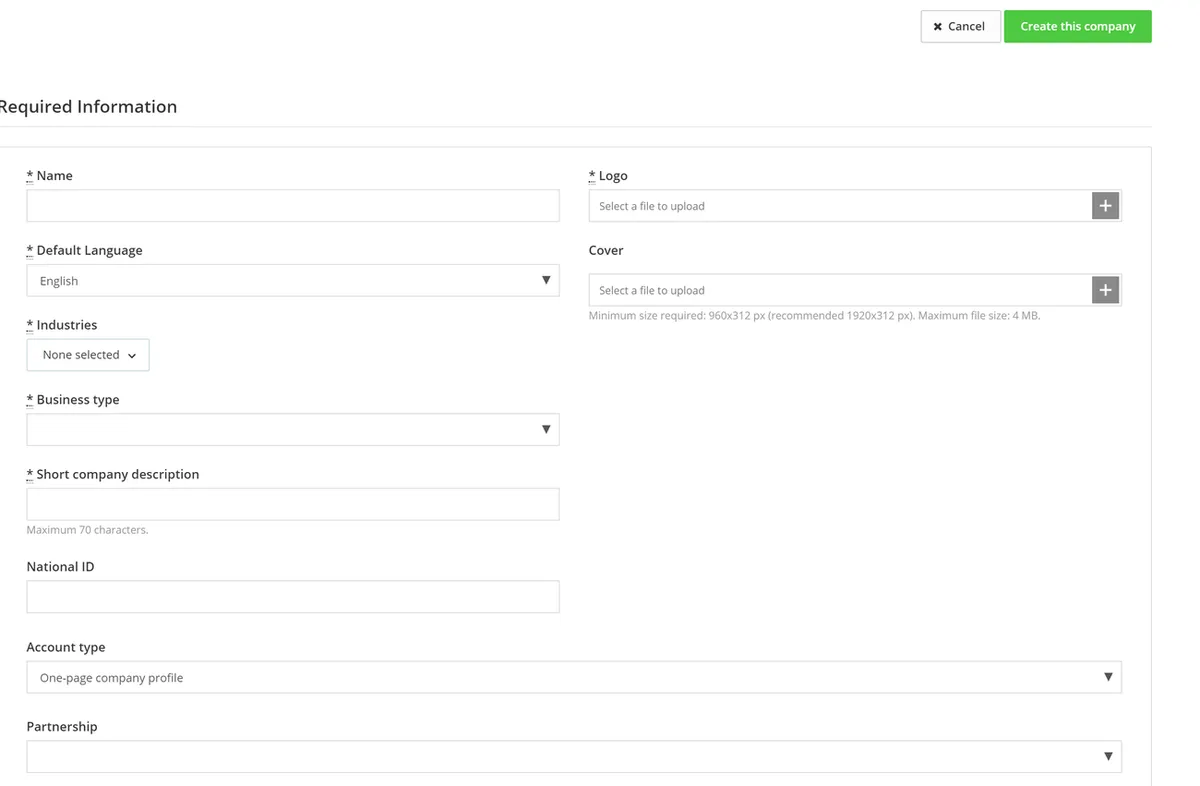
Task: Click the Default Language label
Action: pos(85,251)
